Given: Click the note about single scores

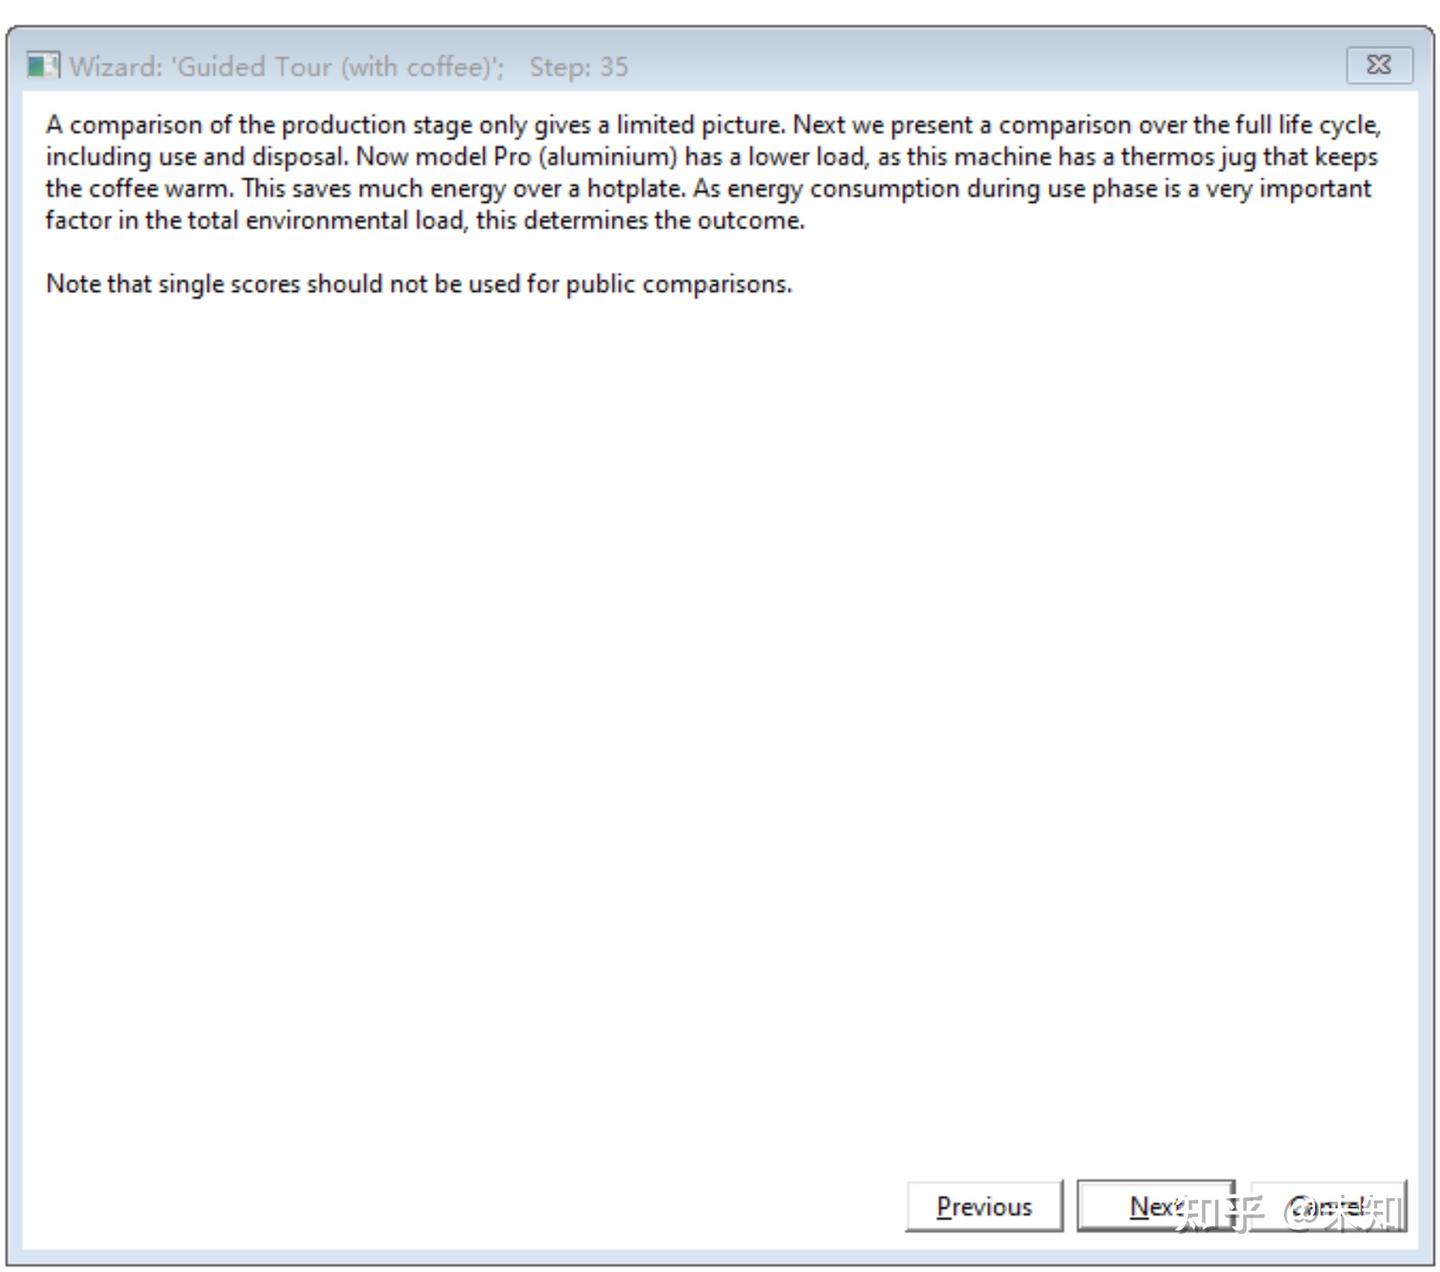Looking at the screenshot, I should coord(419,284).
